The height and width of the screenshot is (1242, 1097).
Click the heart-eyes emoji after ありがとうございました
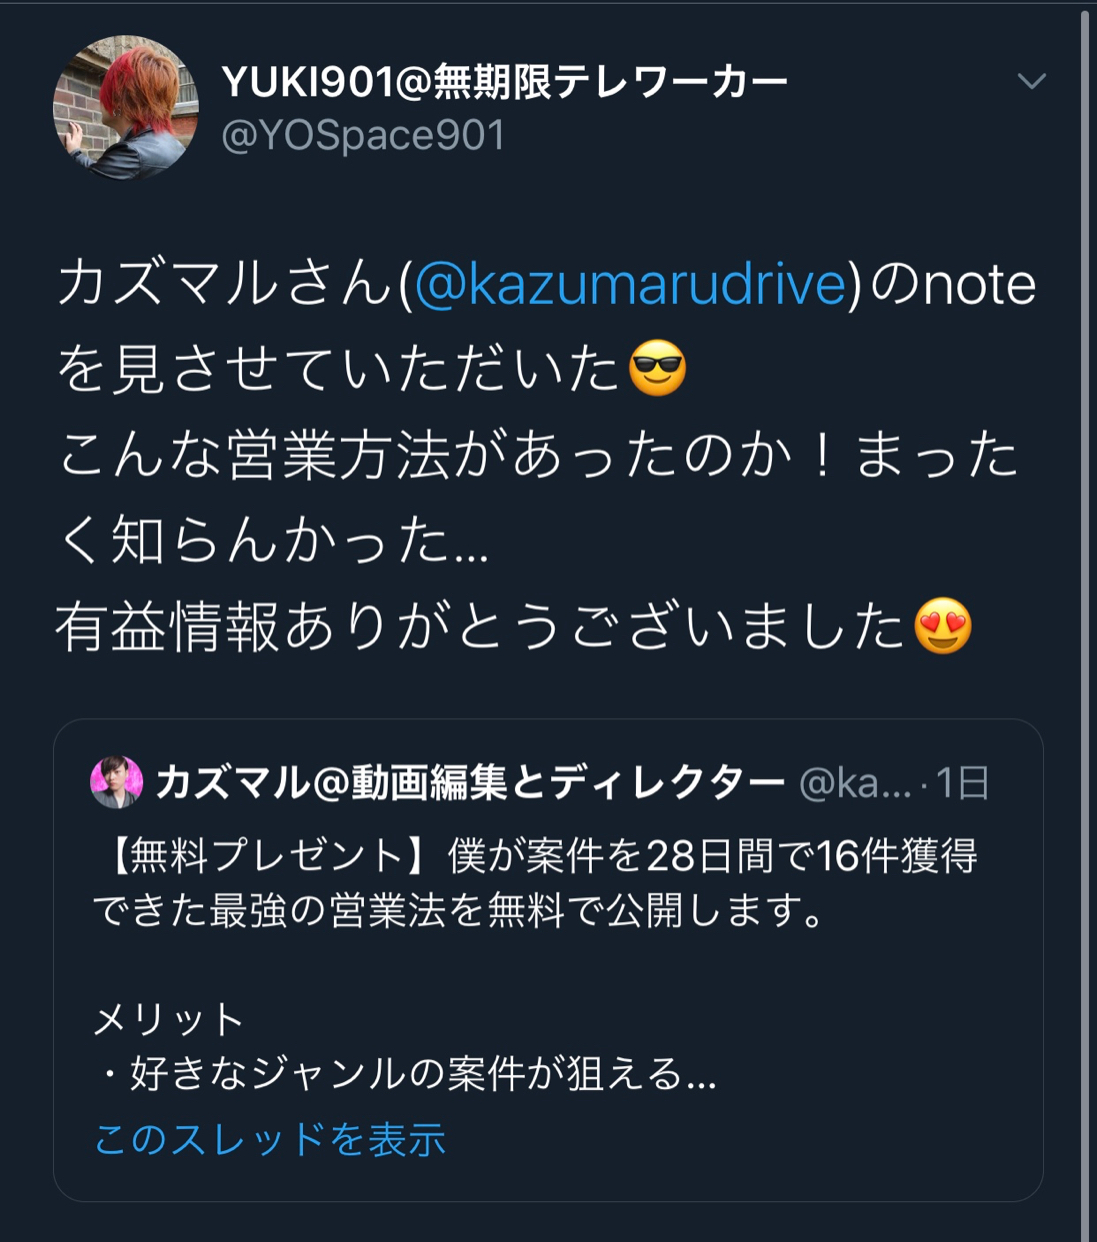click(x=943, y=626)
